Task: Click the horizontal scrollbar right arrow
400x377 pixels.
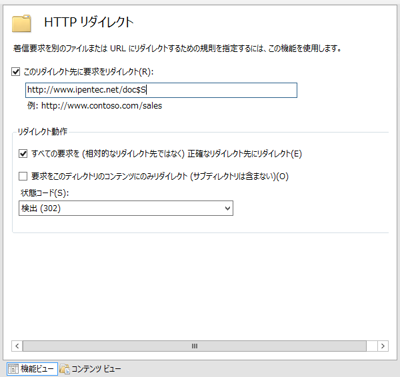Action: tap(383, 346)
